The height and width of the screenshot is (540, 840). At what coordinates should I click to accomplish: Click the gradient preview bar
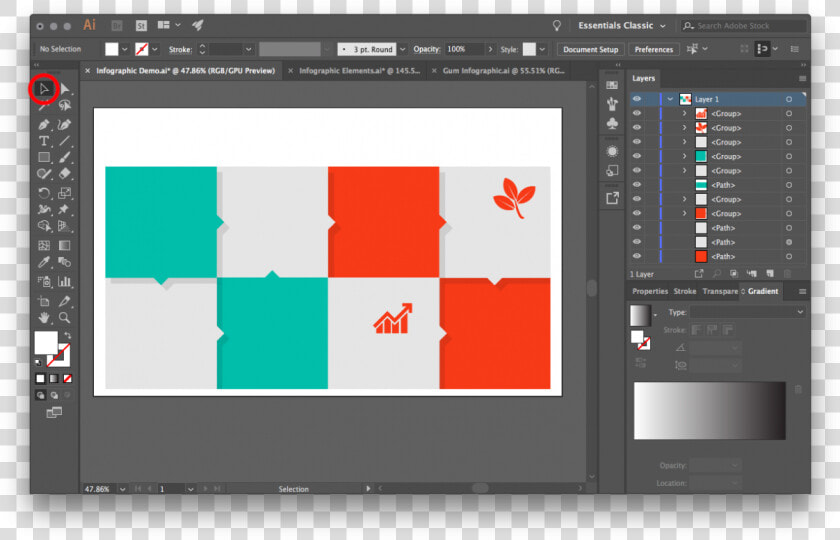[709, 411]
